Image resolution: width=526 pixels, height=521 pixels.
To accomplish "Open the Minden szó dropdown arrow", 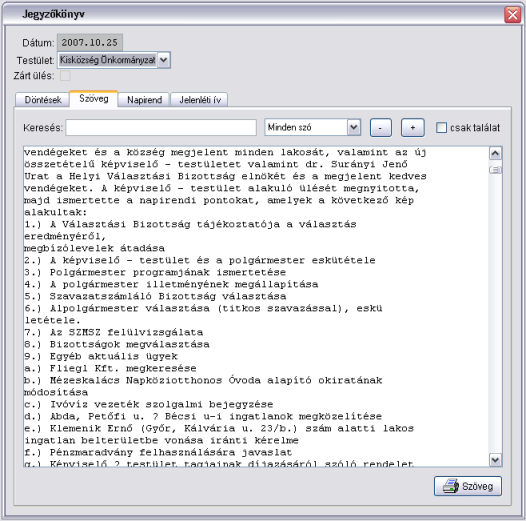I will (354, 127).
